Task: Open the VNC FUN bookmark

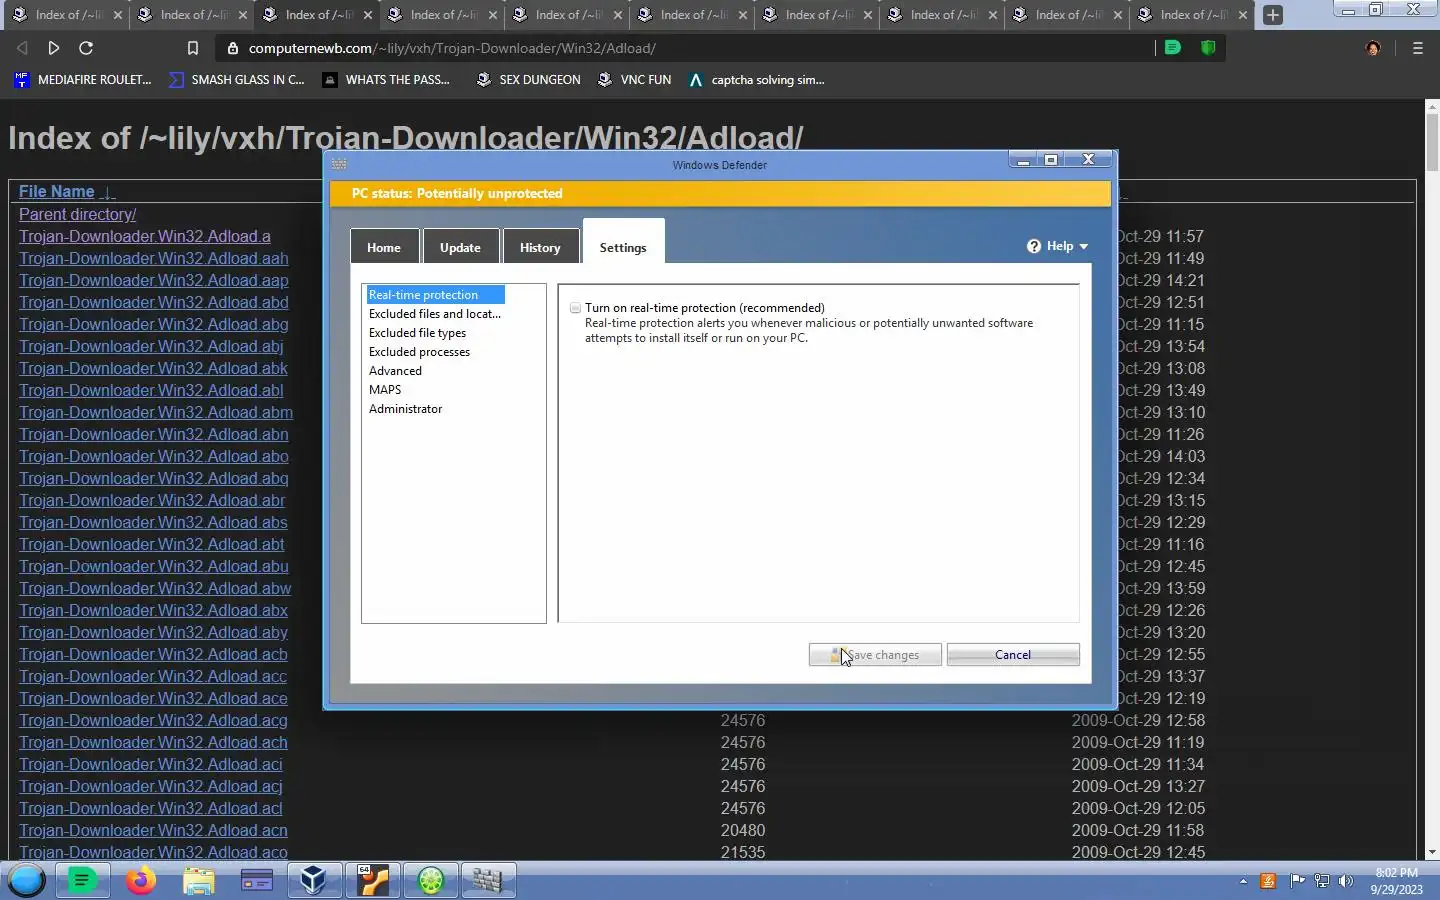Action: coord(634,80)
